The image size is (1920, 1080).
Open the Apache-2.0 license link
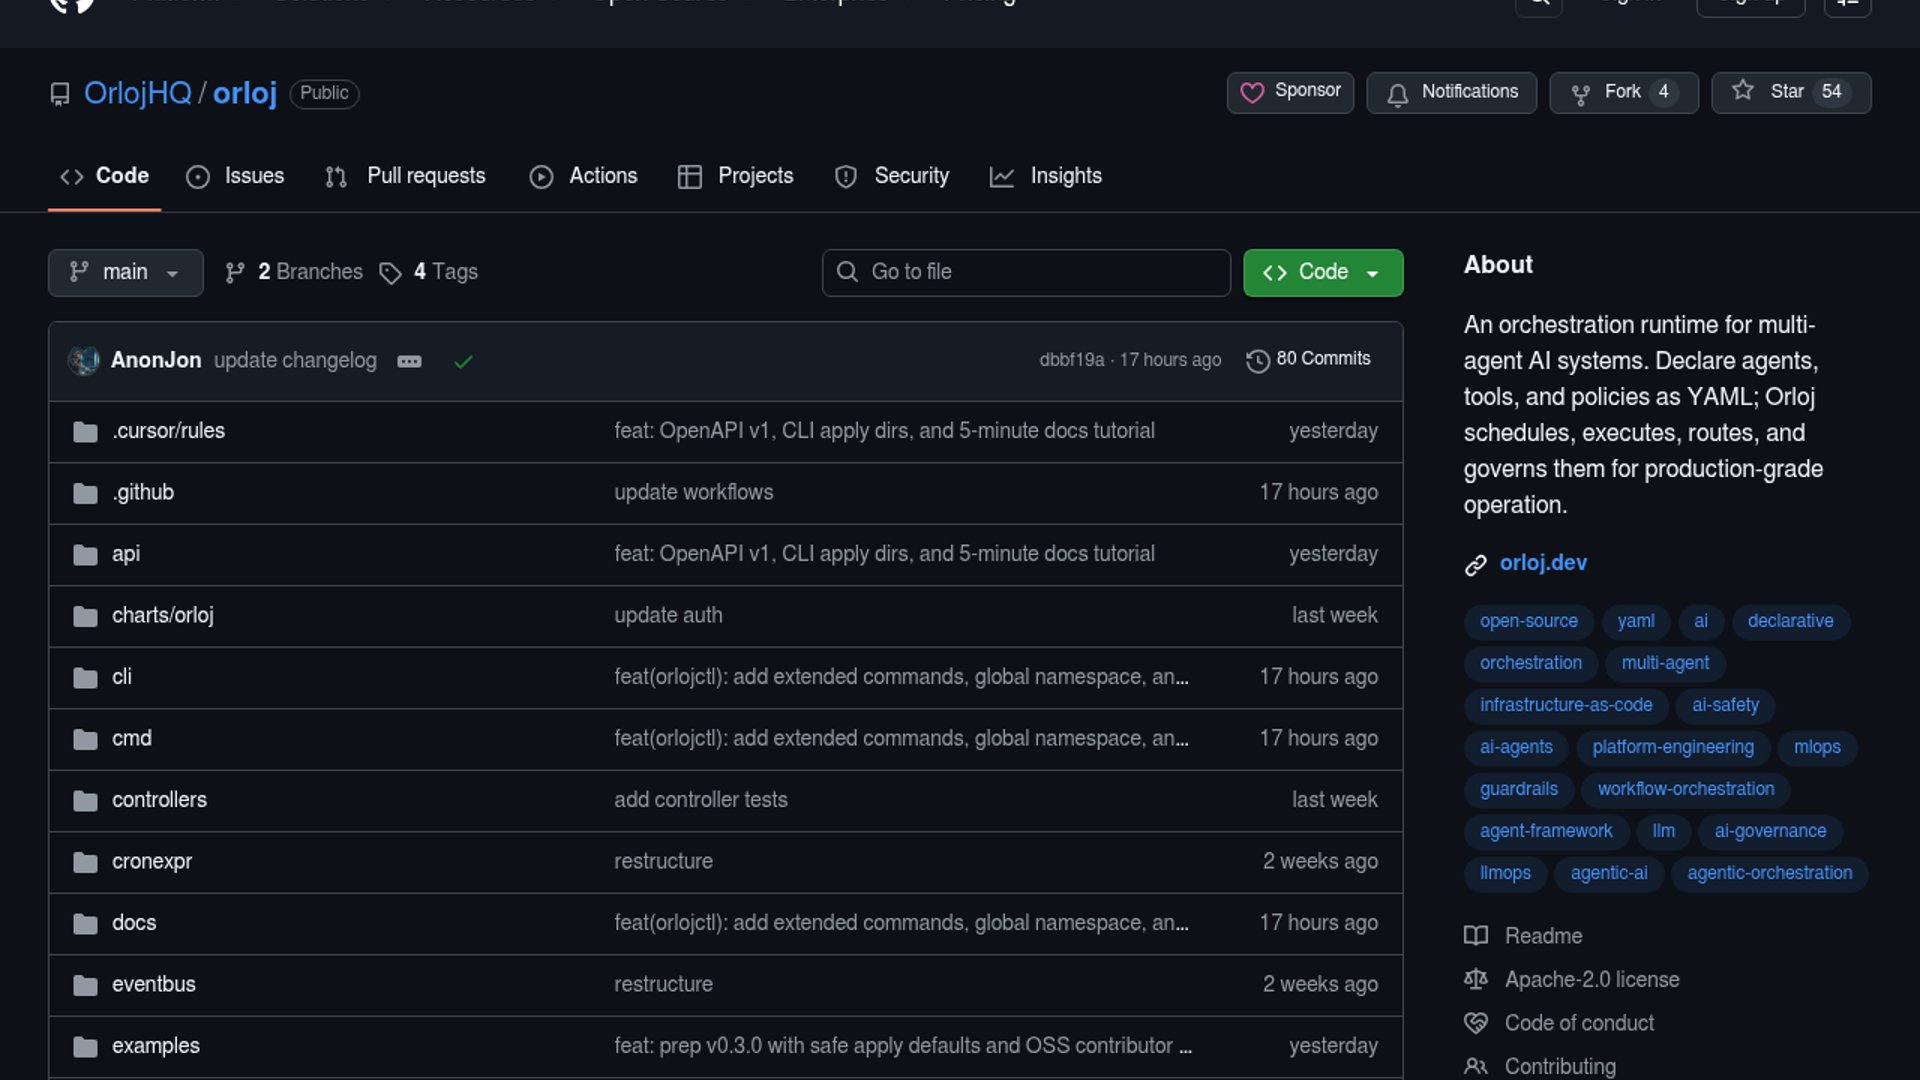(x=1591, y=980)
